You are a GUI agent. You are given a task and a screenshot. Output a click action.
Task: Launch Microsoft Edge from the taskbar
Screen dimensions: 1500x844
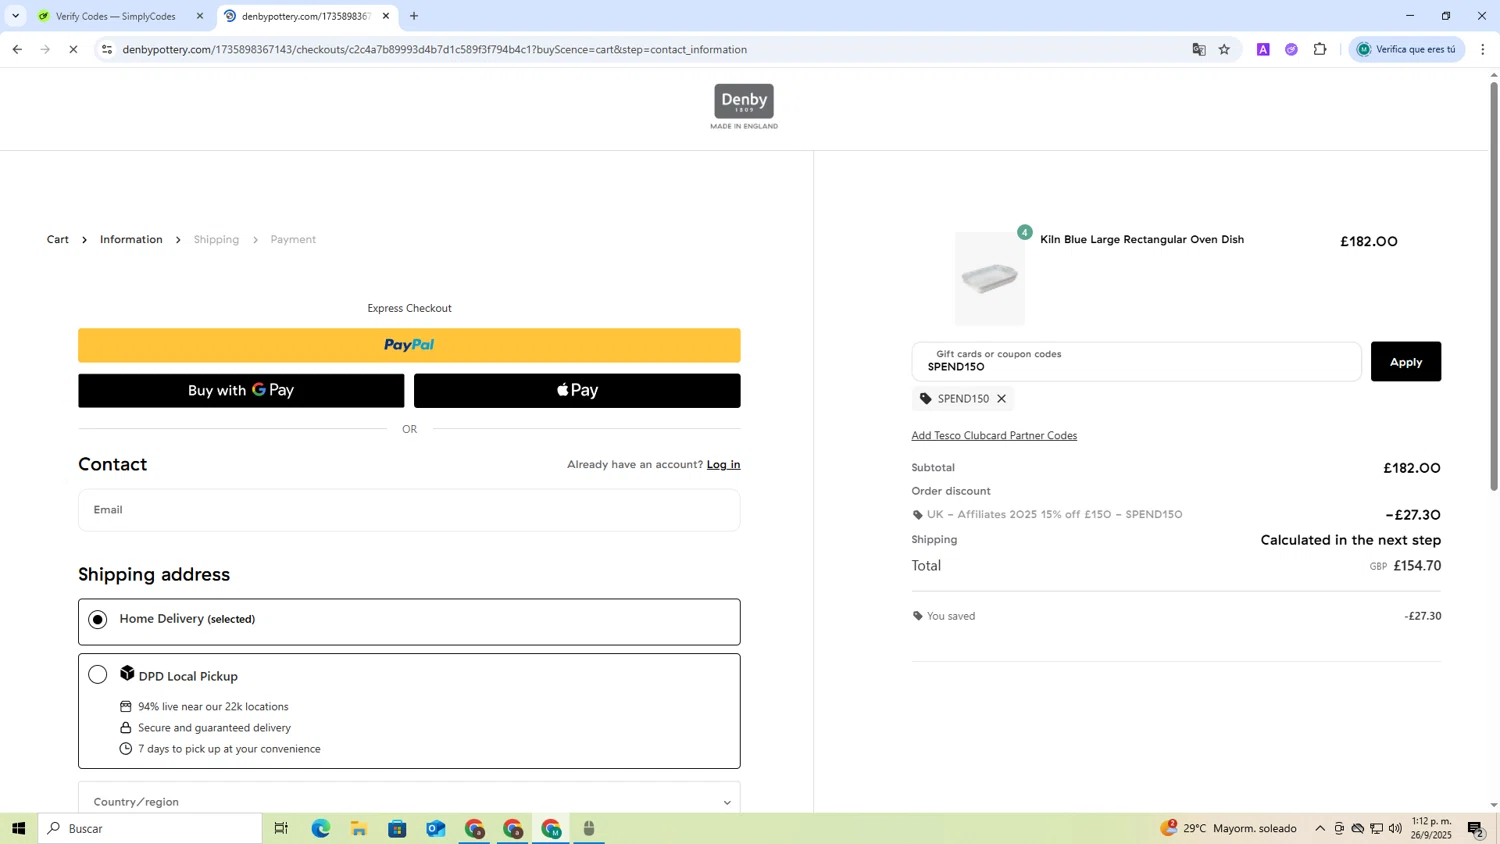pyautogui.click(x=320, y=828)
